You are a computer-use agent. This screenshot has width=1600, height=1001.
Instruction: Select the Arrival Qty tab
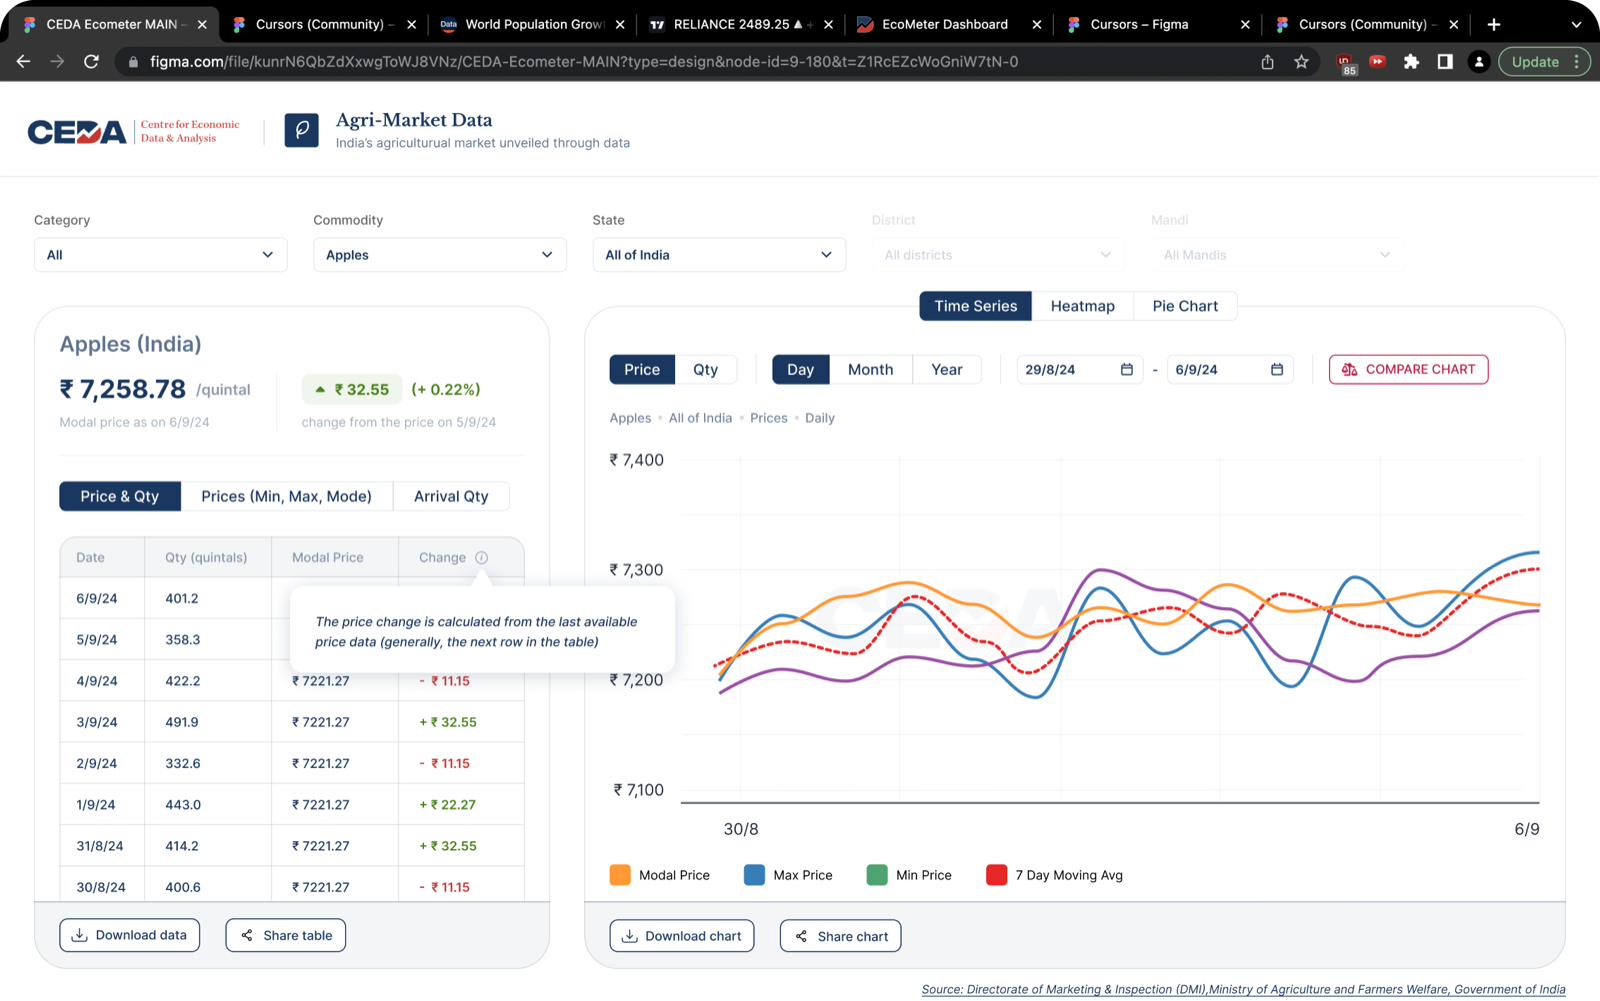(x=451, y=496)
